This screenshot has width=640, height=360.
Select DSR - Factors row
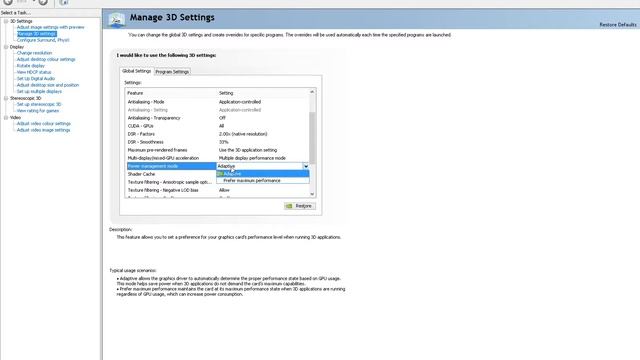[x=217, y=134]
